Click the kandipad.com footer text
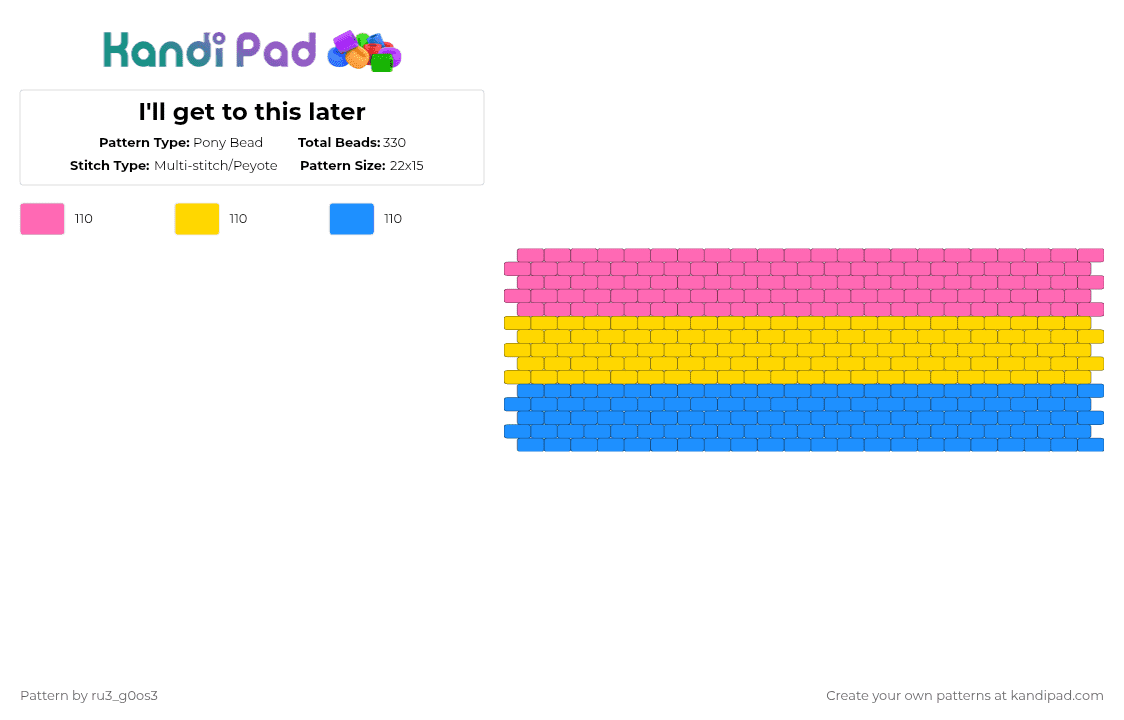The height and width of the screenshot is (720, 1124). coord(964,695)
